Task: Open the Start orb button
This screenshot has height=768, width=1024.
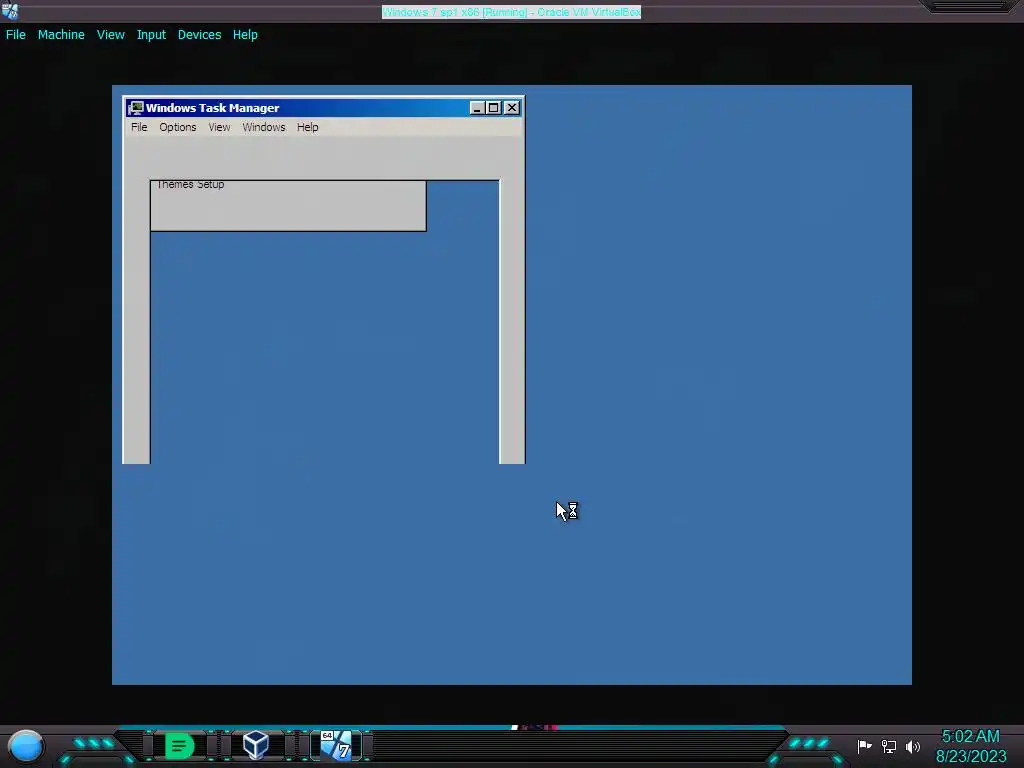Action: (x=26, y=747)
